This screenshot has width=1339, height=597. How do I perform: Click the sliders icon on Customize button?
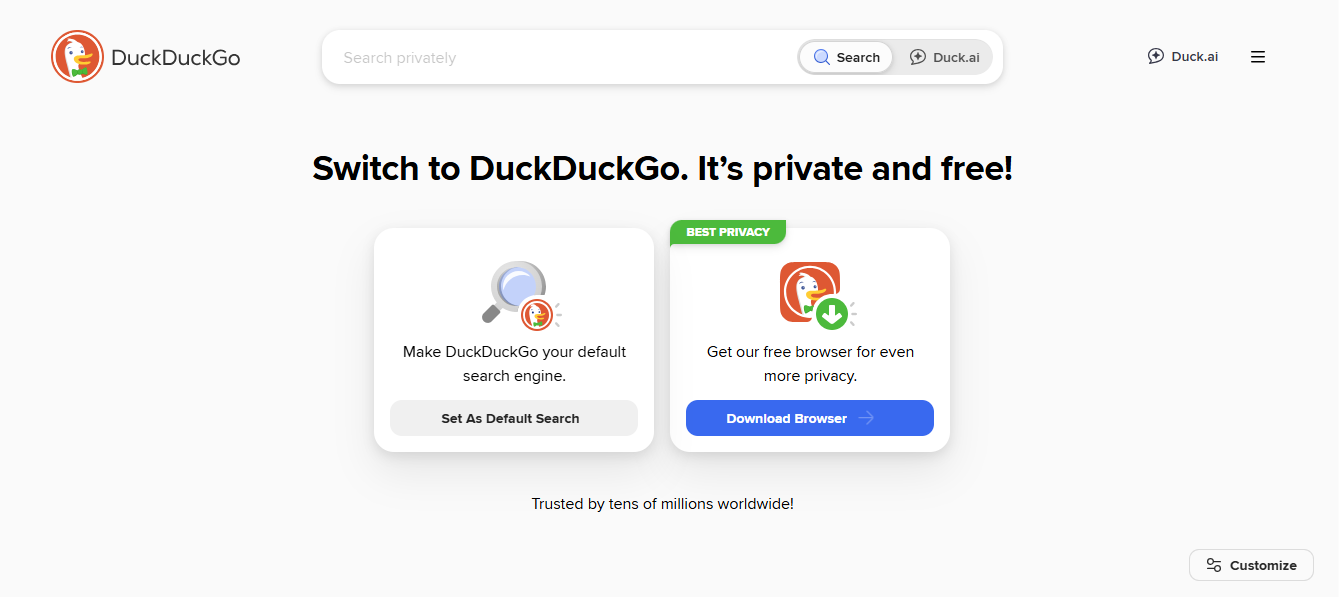click(1214, 565)
